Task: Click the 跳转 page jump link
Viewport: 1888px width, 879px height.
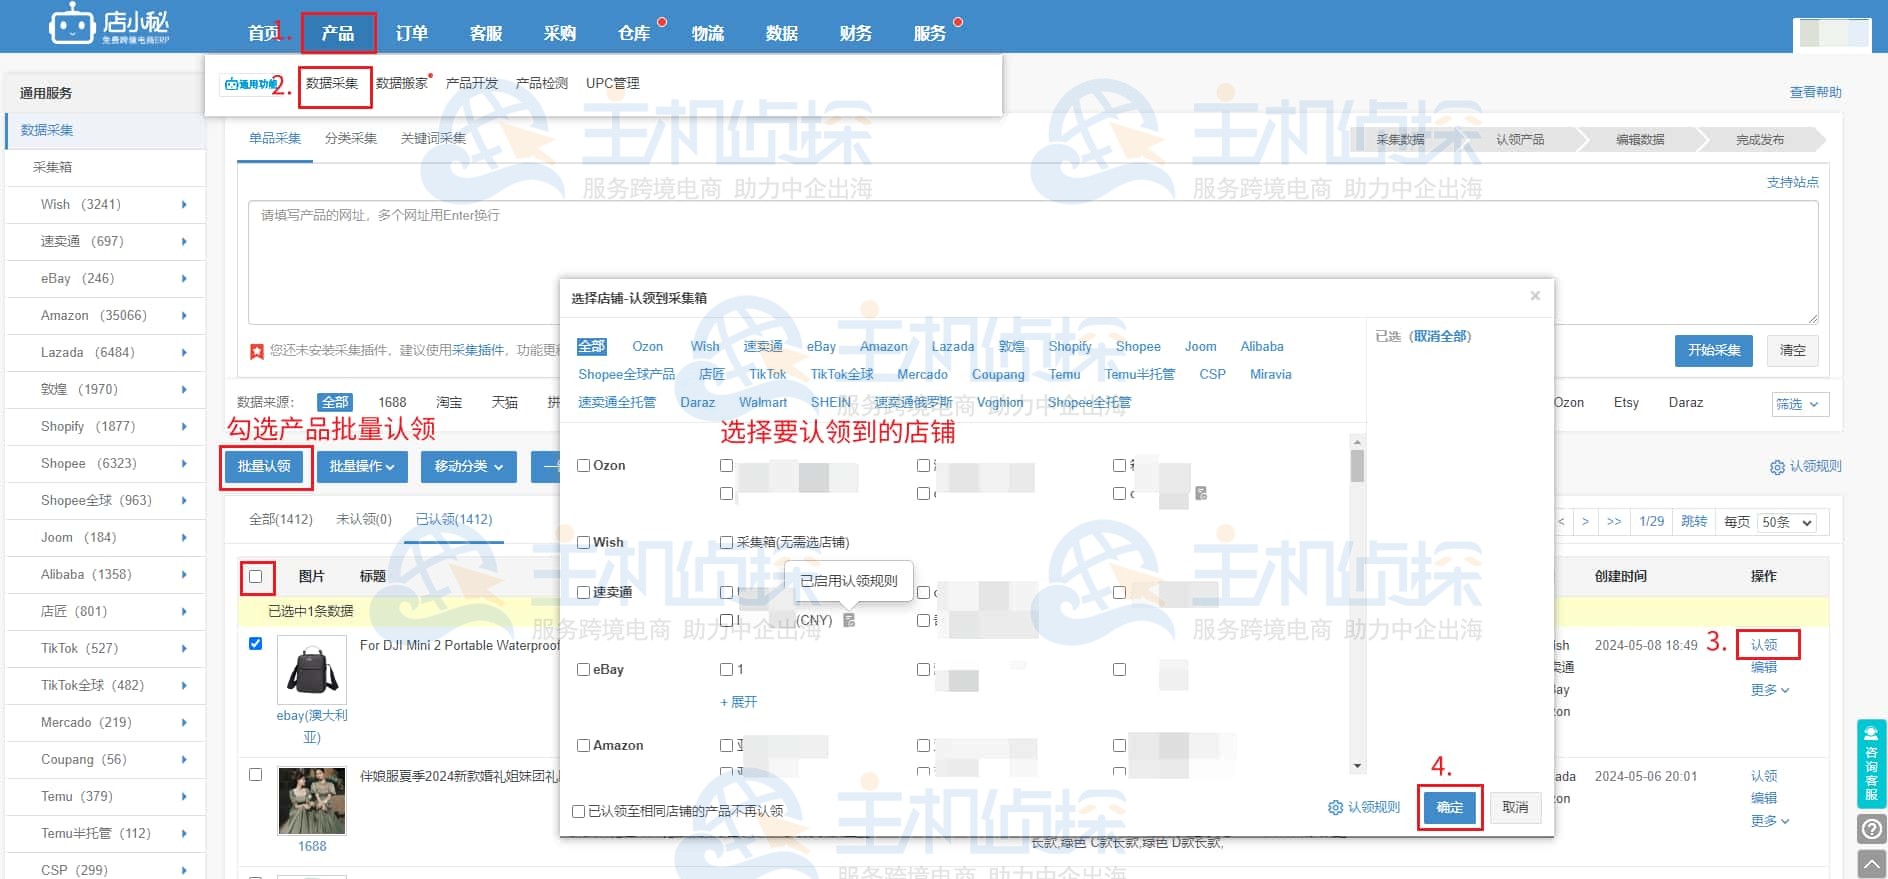Action: click(x=1694, y=522)
